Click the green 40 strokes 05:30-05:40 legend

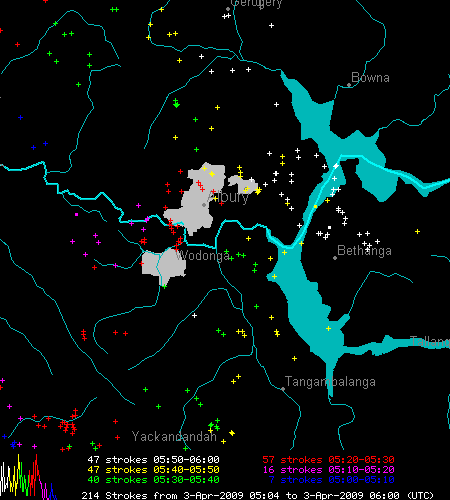coord(153,480)
